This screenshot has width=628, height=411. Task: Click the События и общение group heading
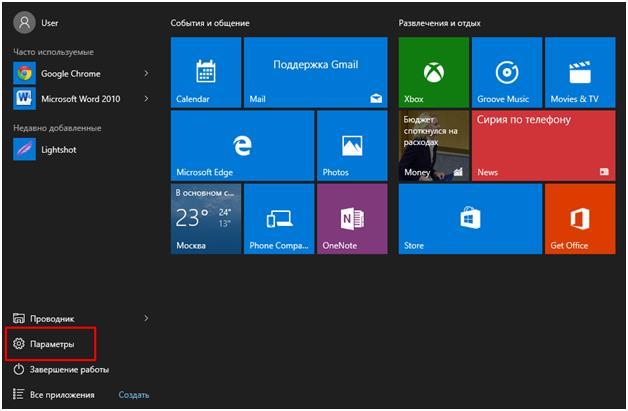210,23
